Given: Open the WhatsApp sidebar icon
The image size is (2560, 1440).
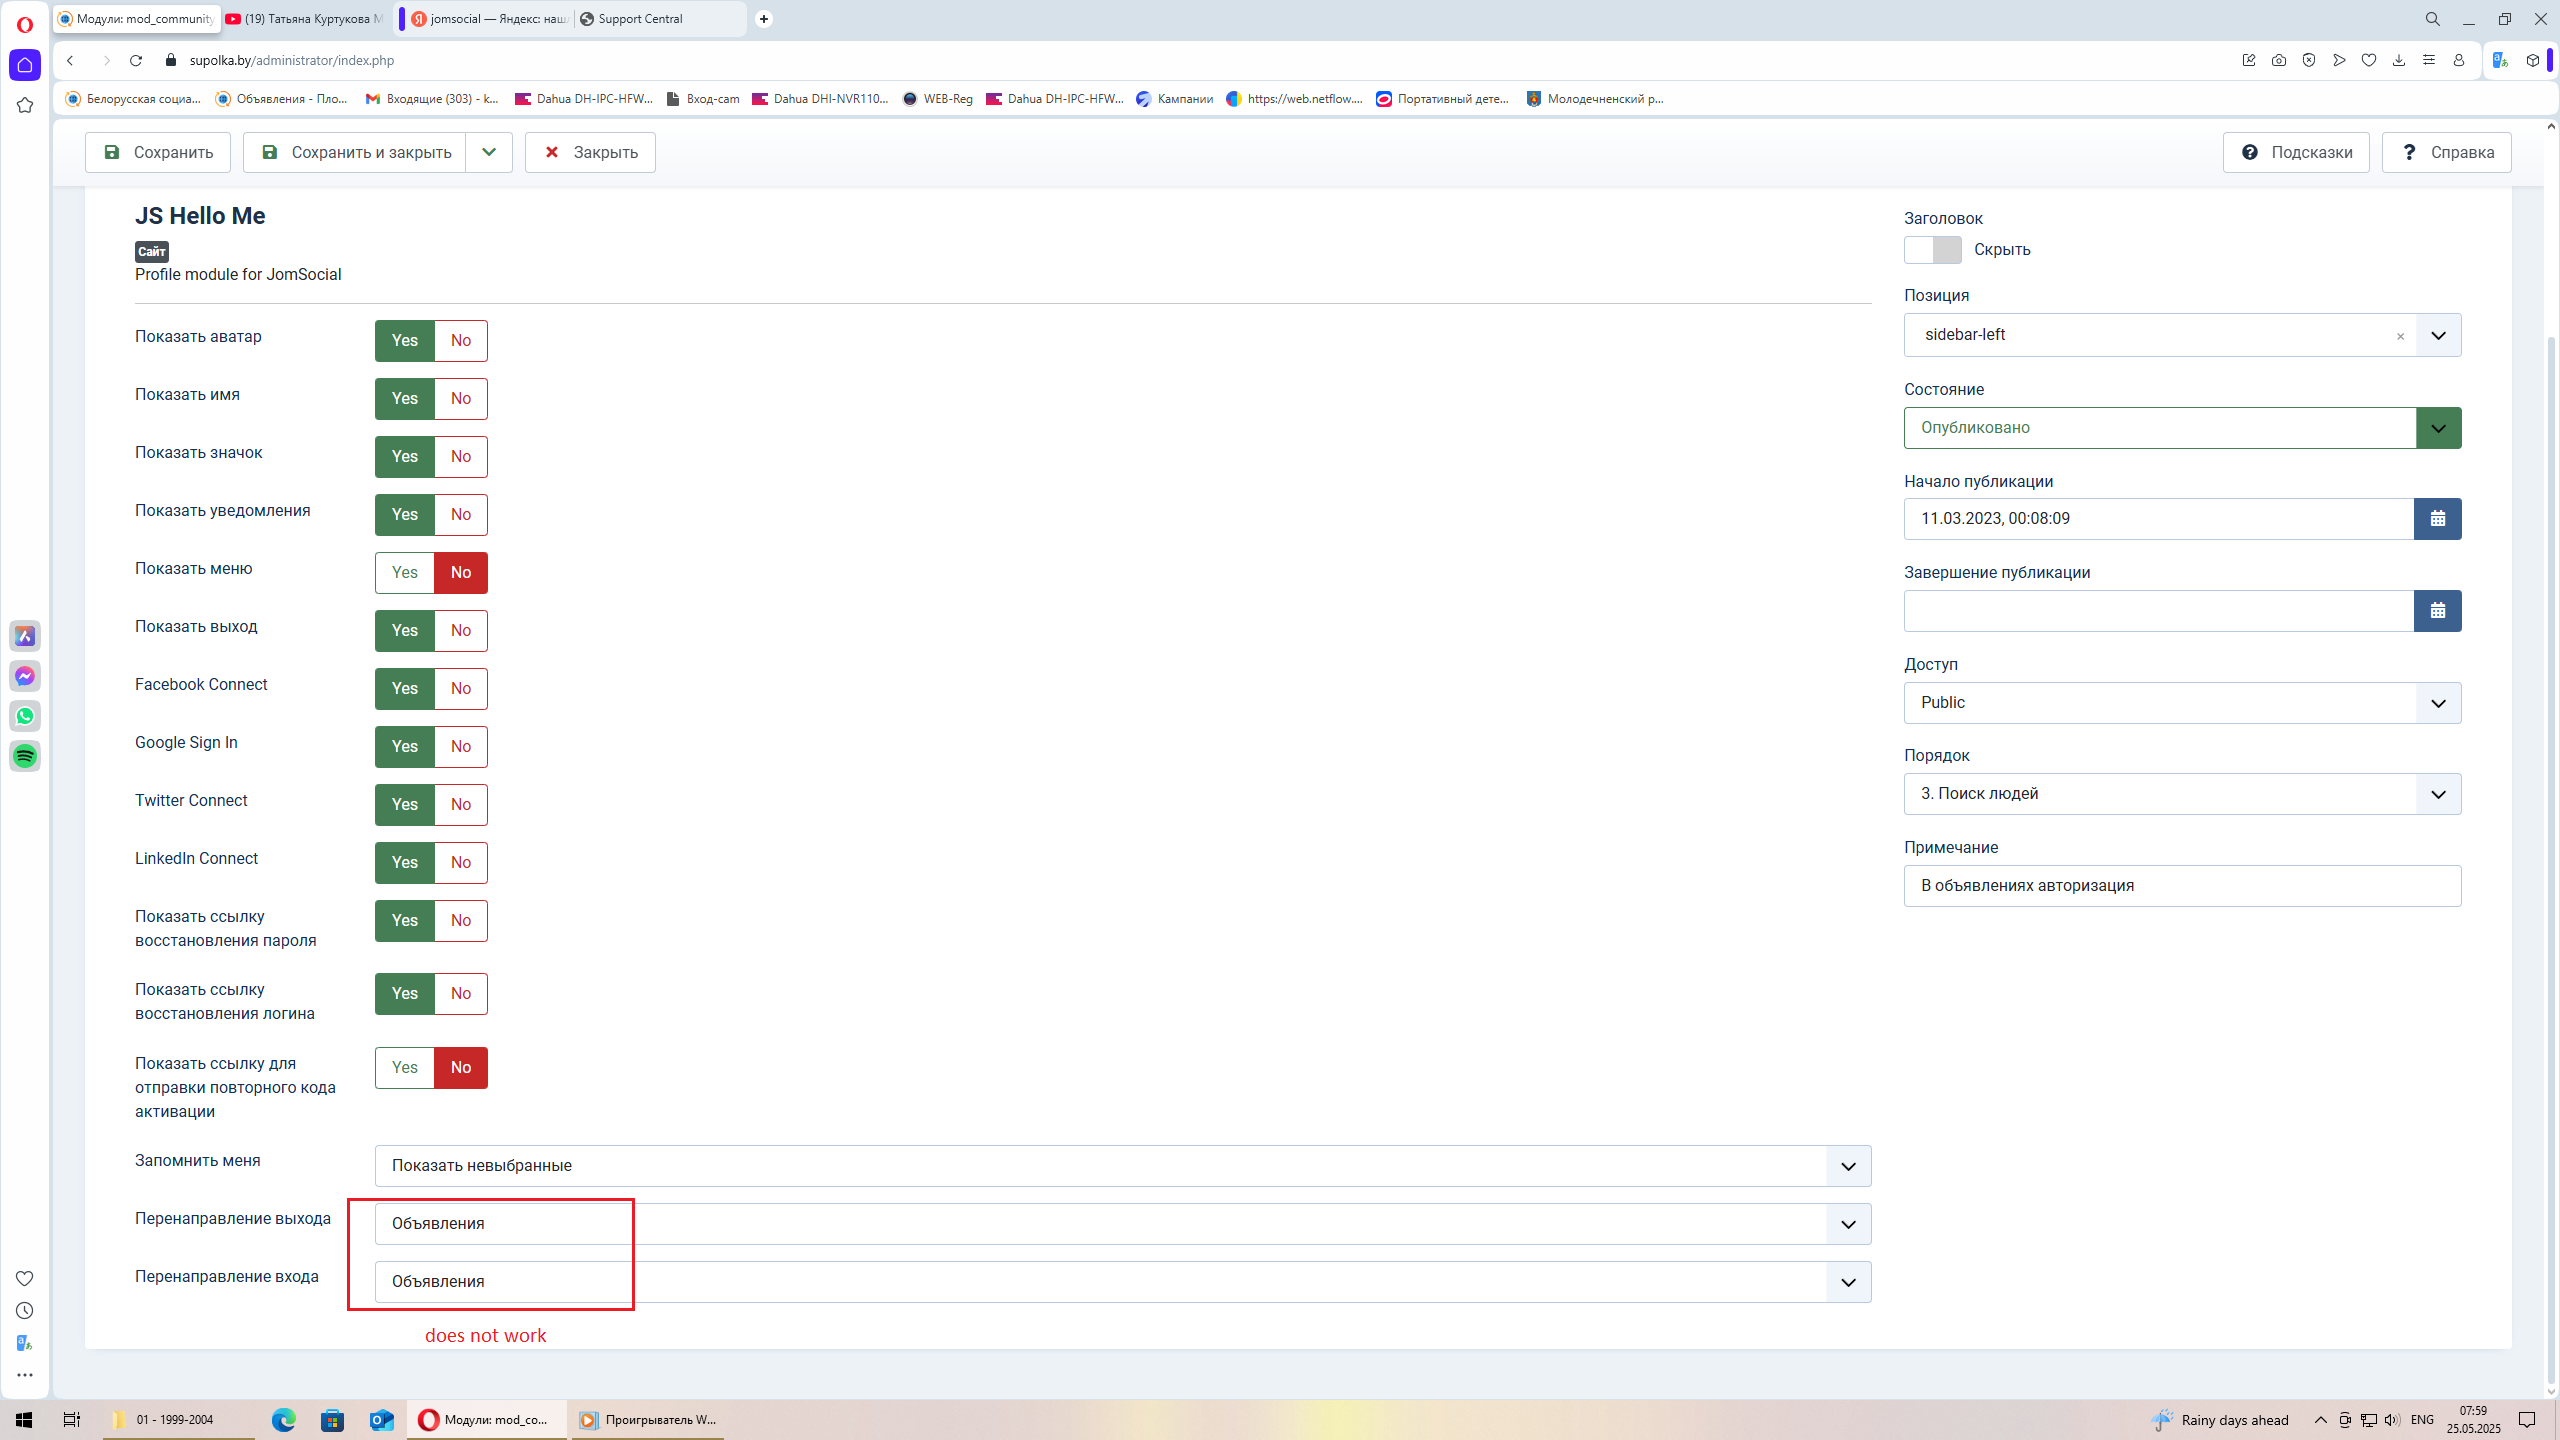Looking at the screenshot, I should 25,716.
